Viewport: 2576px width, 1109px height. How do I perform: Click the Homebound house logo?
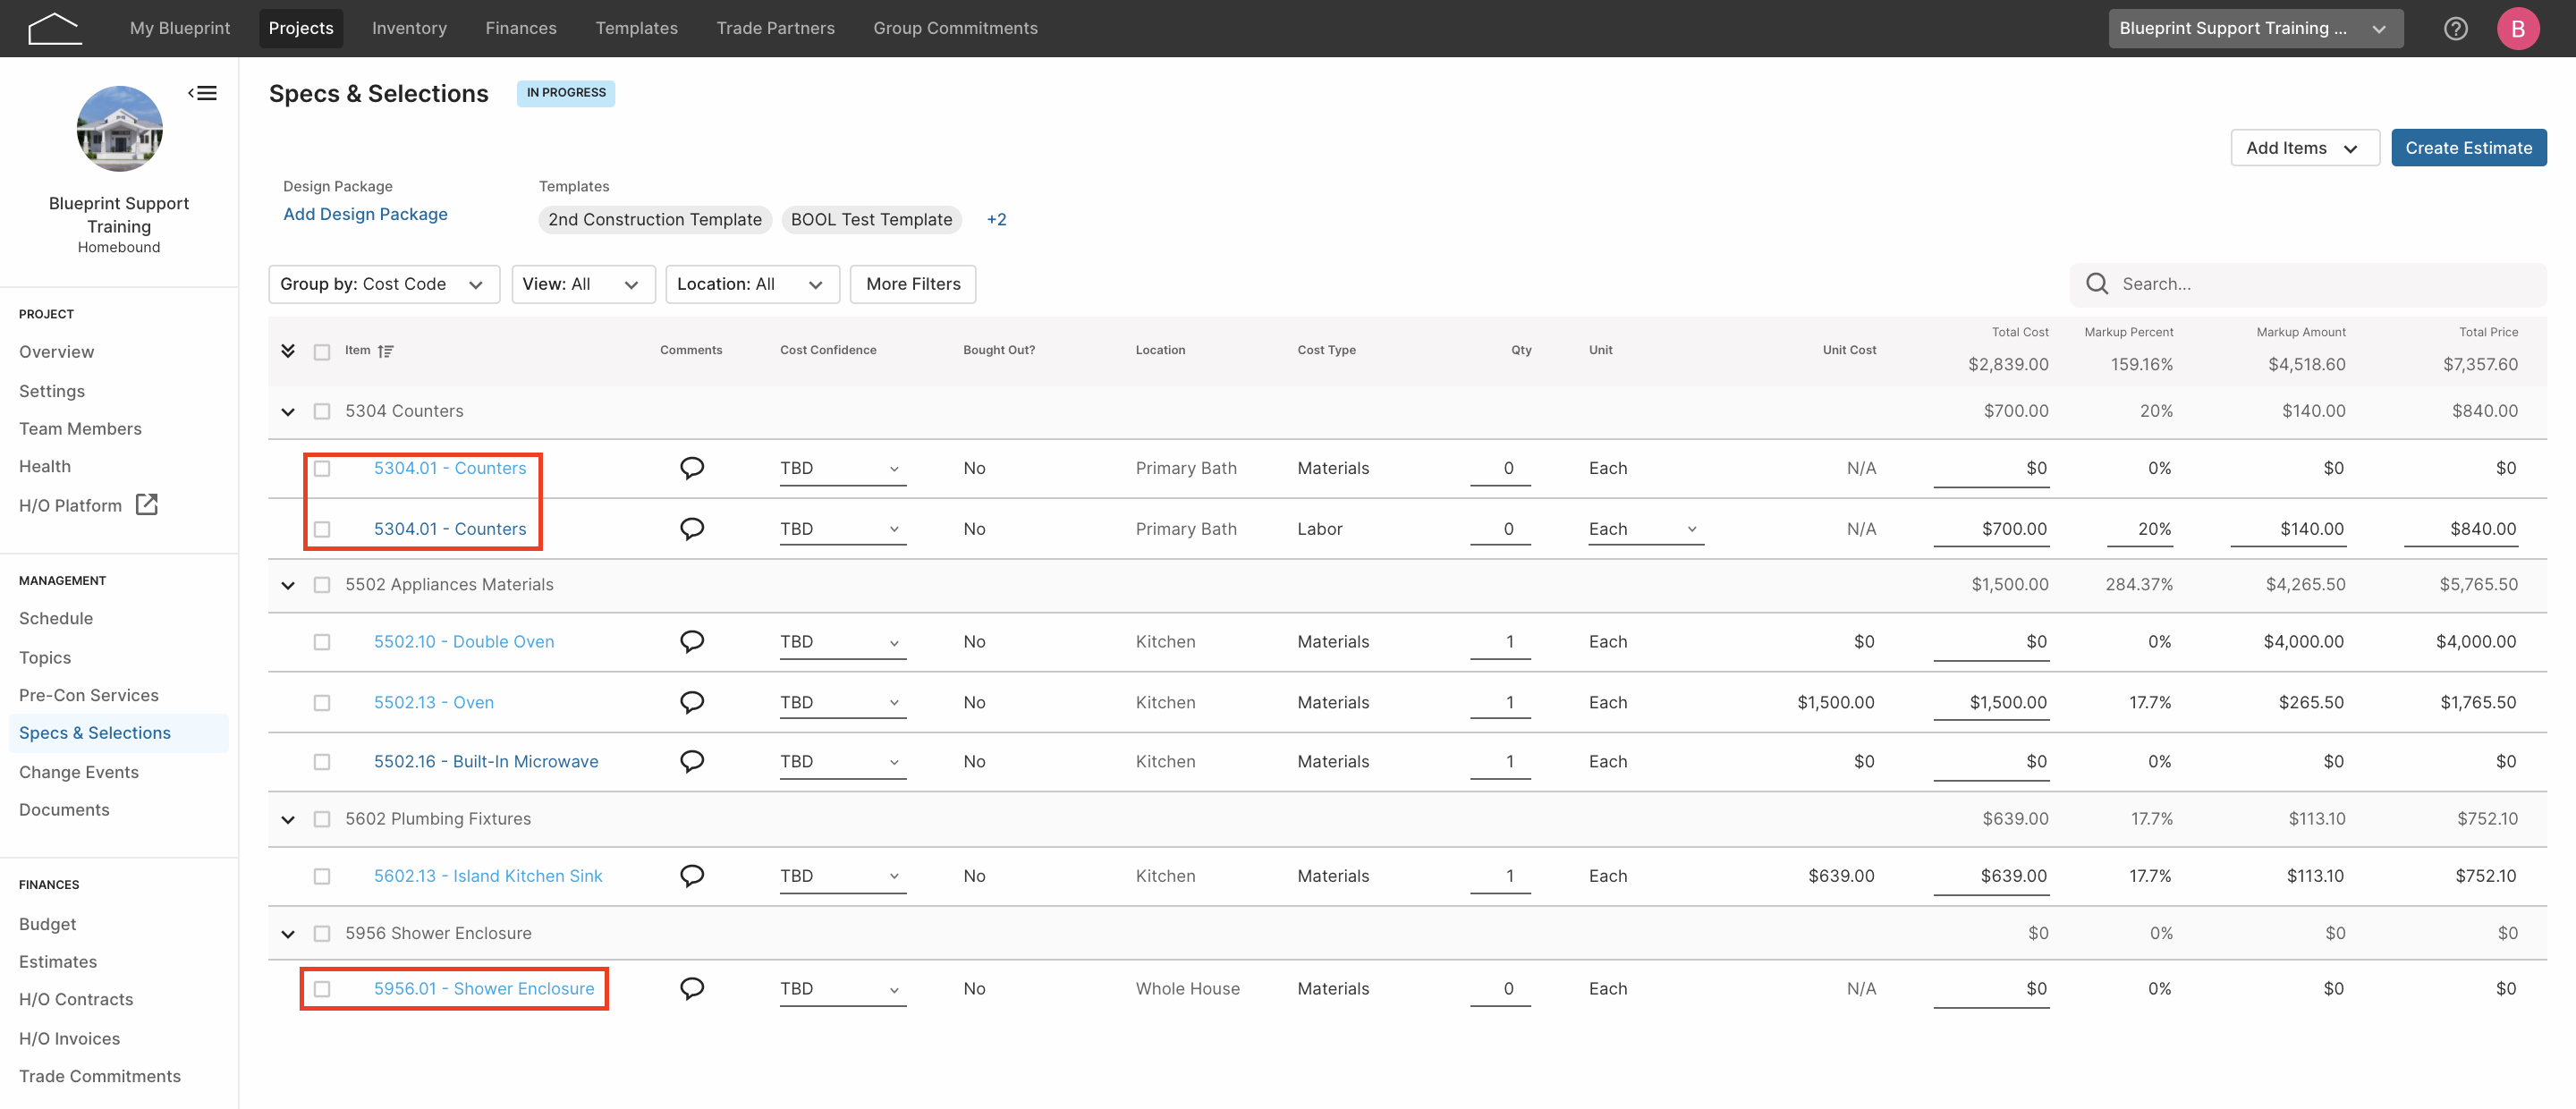54,28
